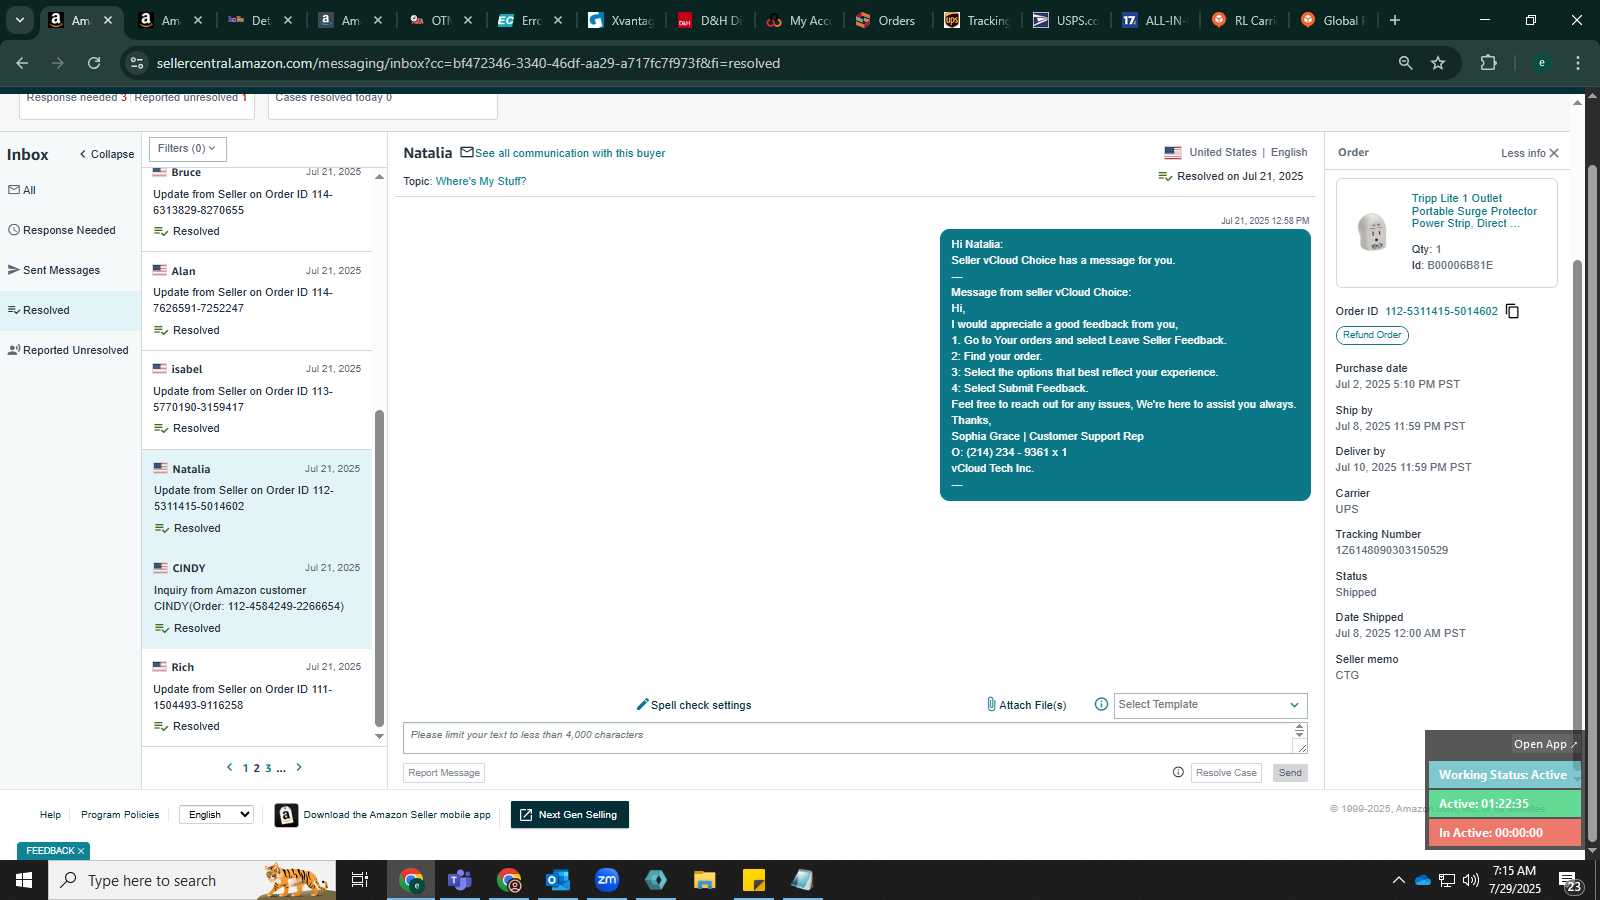The height and width of the screenshot is (900, 1600).
Task: Open a new browser tab
Action: [x=1395, y=20]
